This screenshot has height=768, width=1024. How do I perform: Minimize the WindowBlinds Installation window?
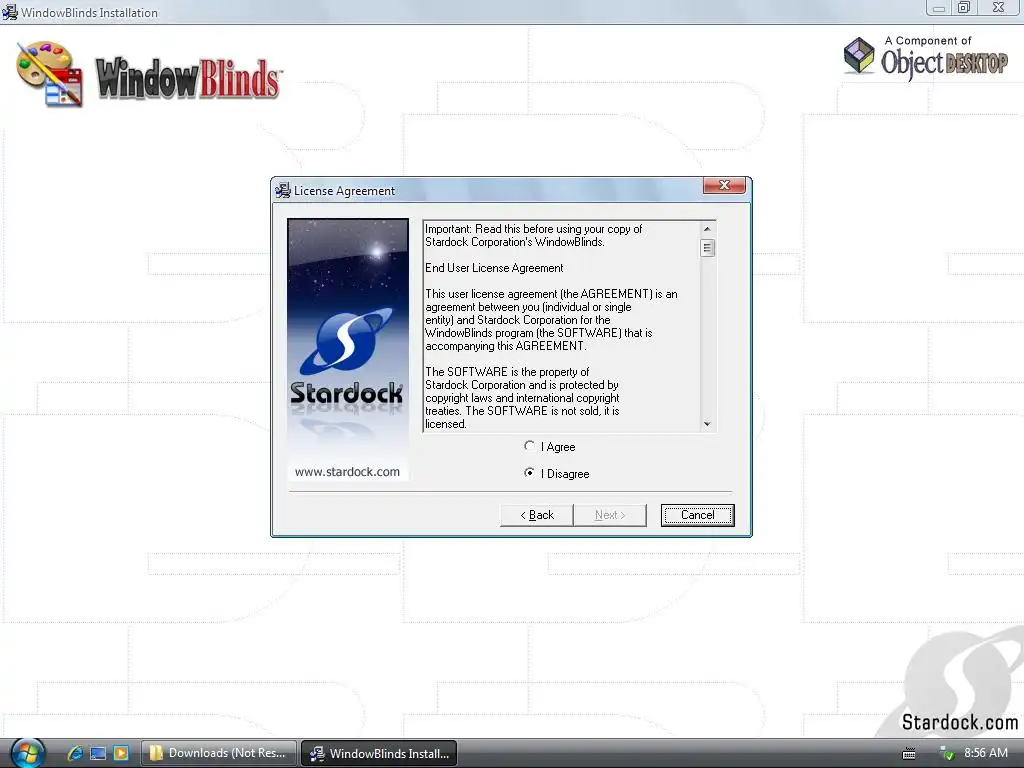click(x=939, y=8)
